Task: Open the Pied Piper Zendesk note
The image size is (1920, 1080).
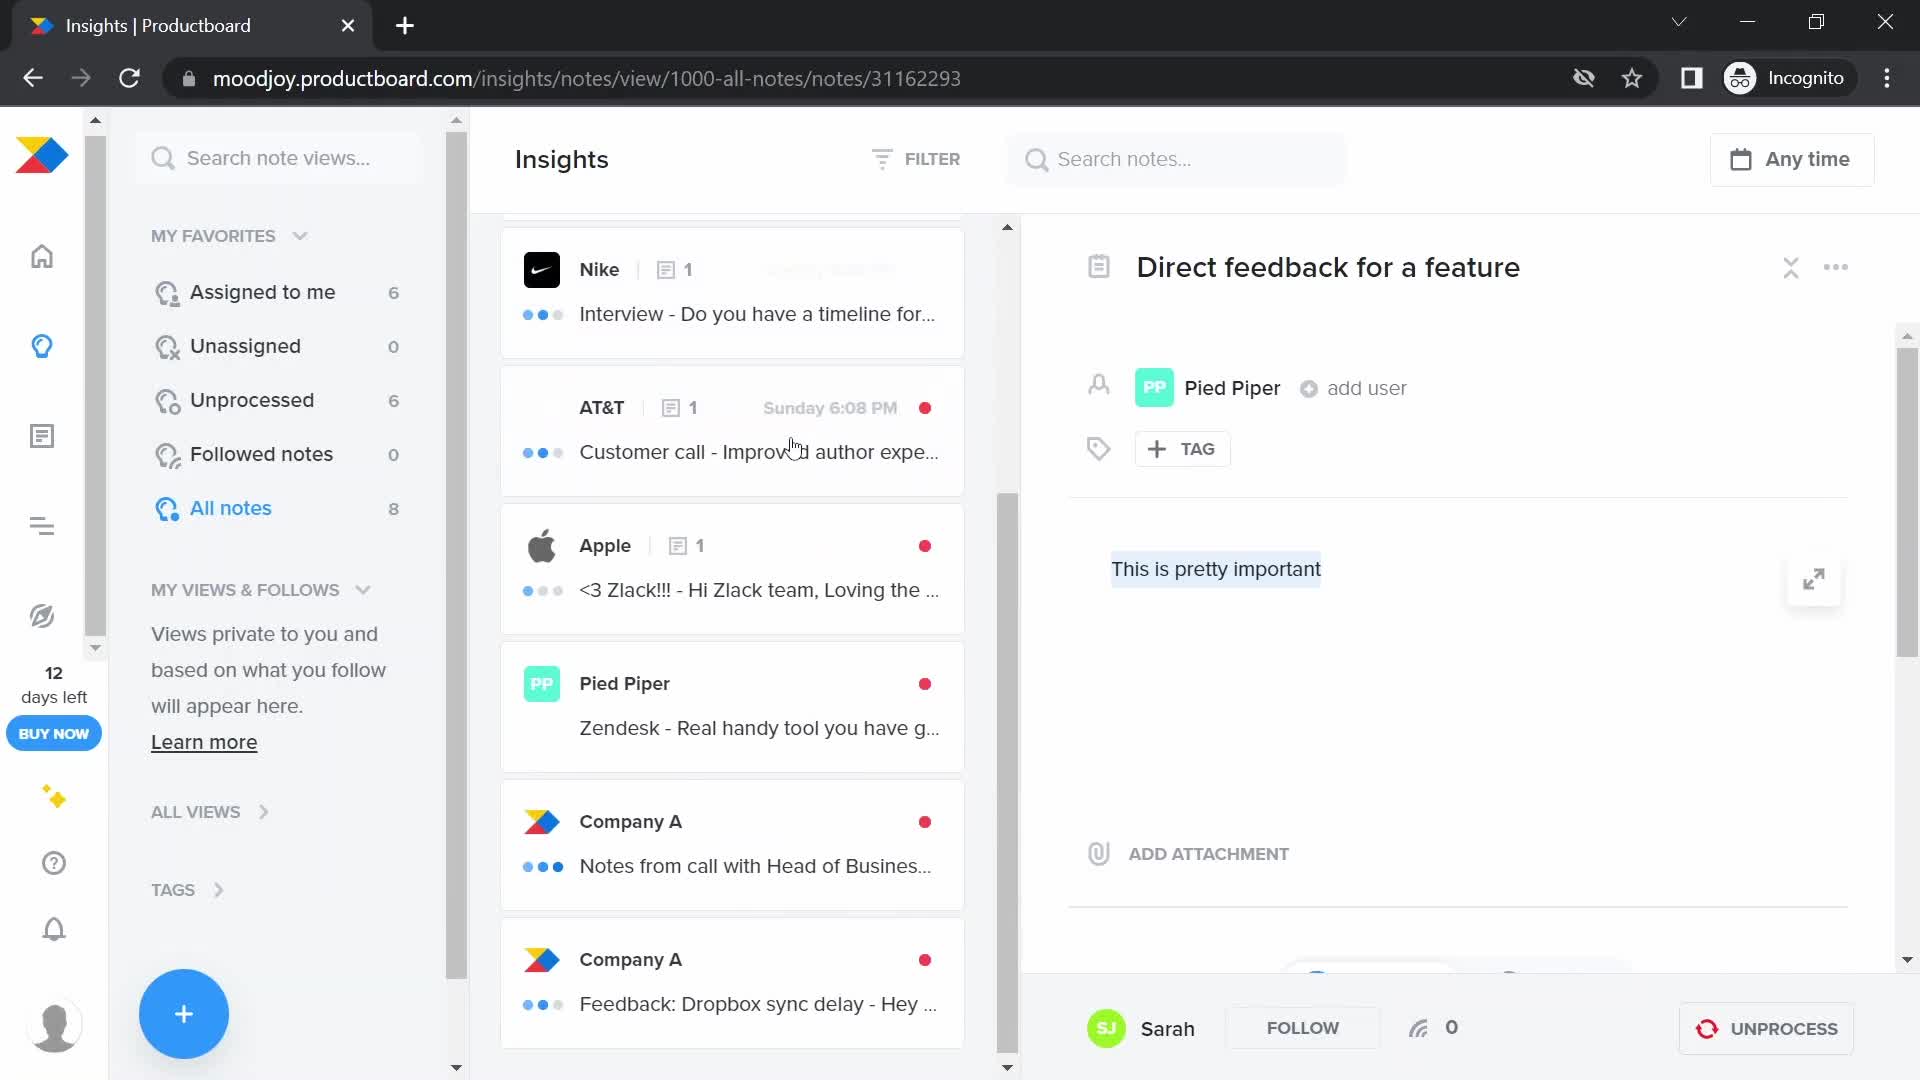Action: coord(732,707)
